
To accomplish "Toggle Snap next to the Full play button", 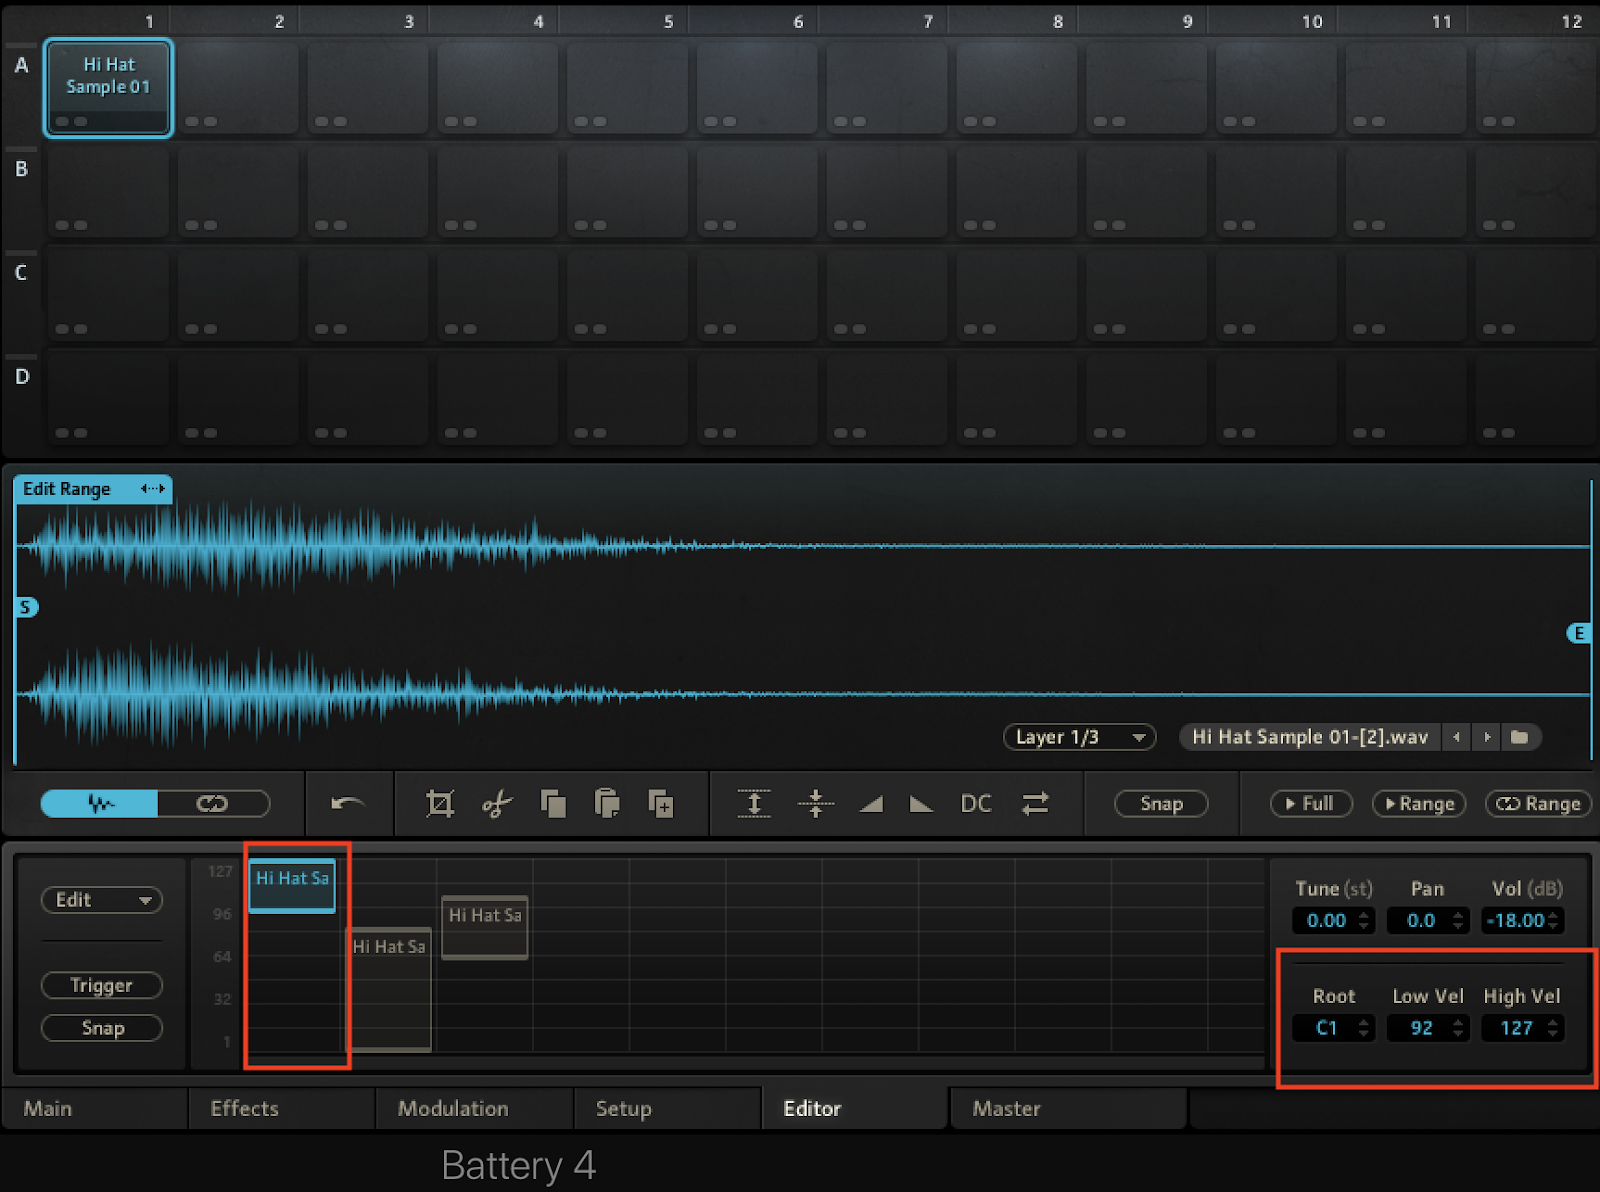I will [x=1161, y=803].
